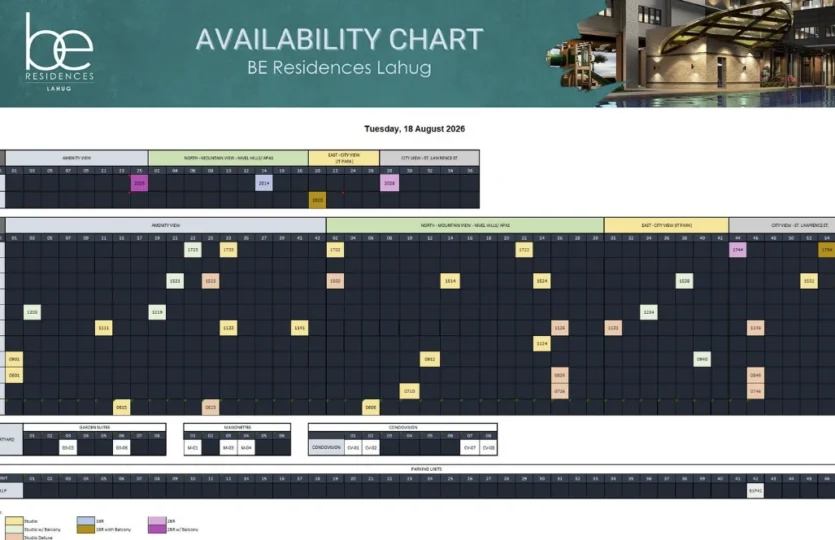Select available unit 0846
The height and width of the screenshot is (540, 835).
tap(756, 375)
